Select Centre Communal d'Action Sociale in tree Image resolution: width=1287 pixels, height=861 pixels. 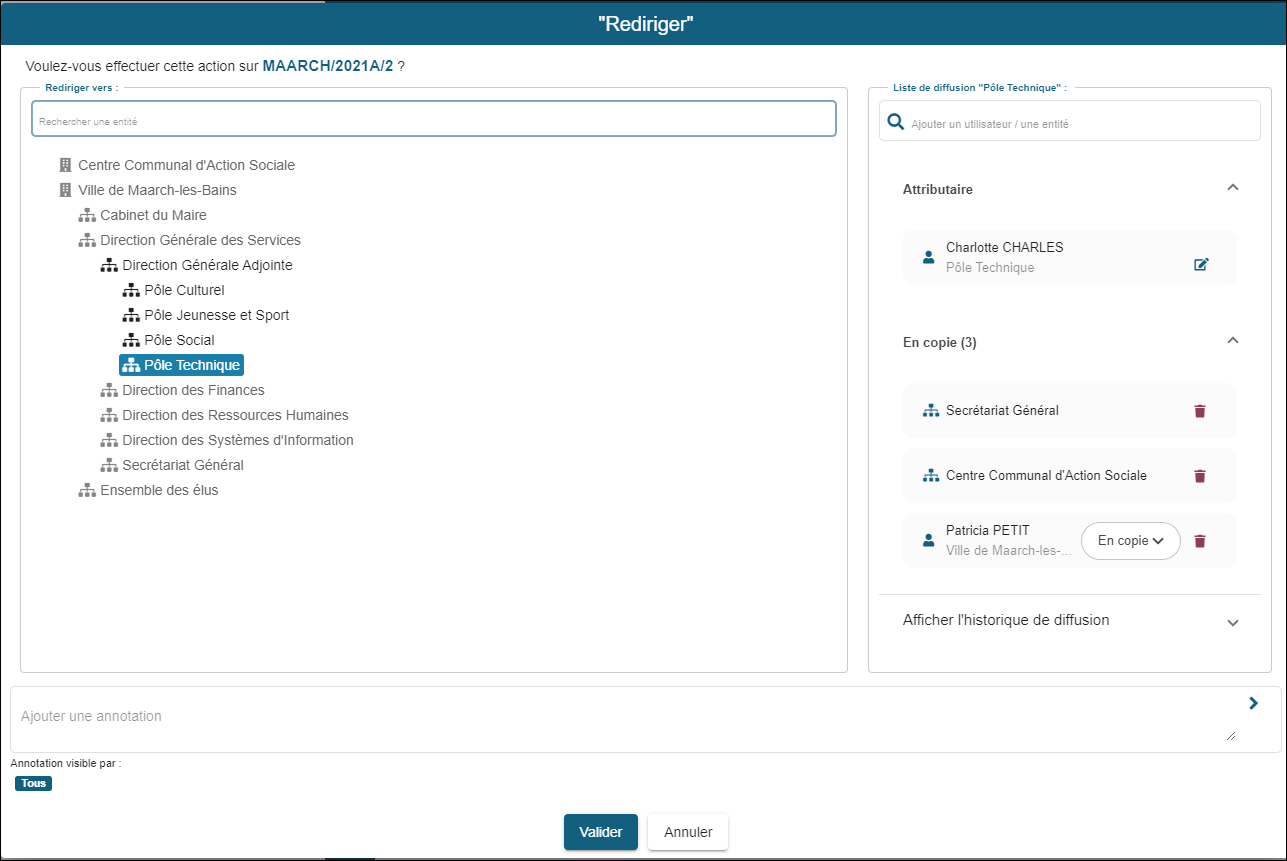click(187, 165)
